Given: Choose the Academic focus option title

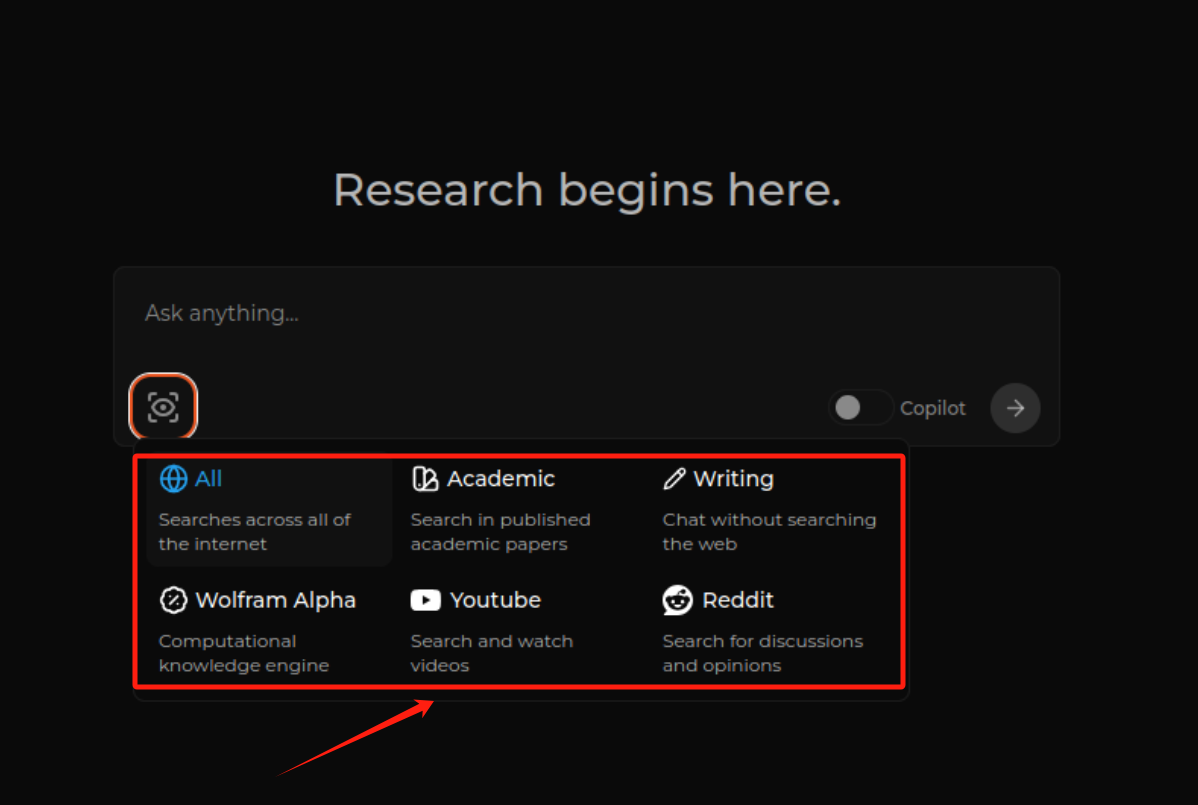Looking at the screenshot, I should 500,479.
